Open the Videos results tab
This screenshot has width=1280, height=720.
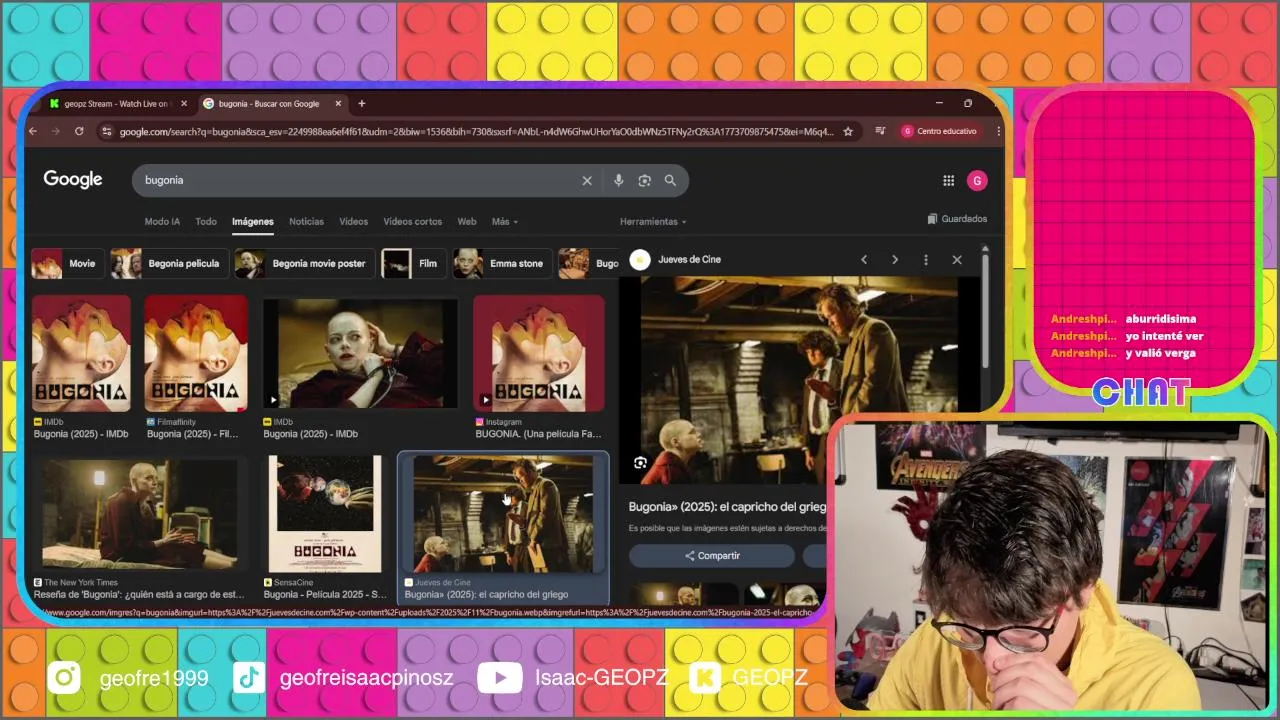[354, 222]
